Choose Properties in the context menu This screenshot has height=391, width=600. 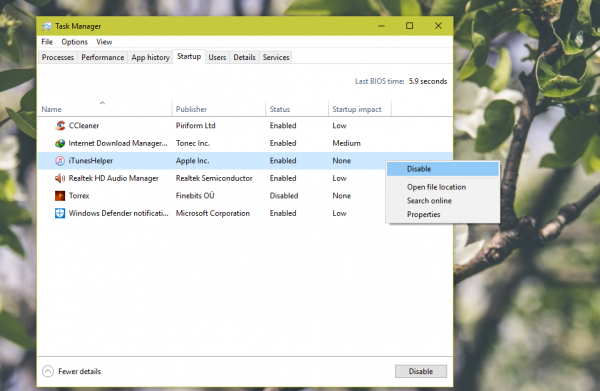click(443, 214)
